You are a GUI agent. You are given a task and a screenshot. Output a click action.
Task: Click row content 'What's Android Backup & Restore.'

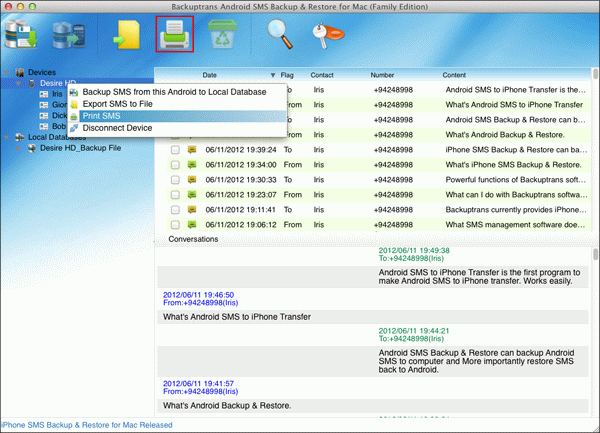[505, 135]
